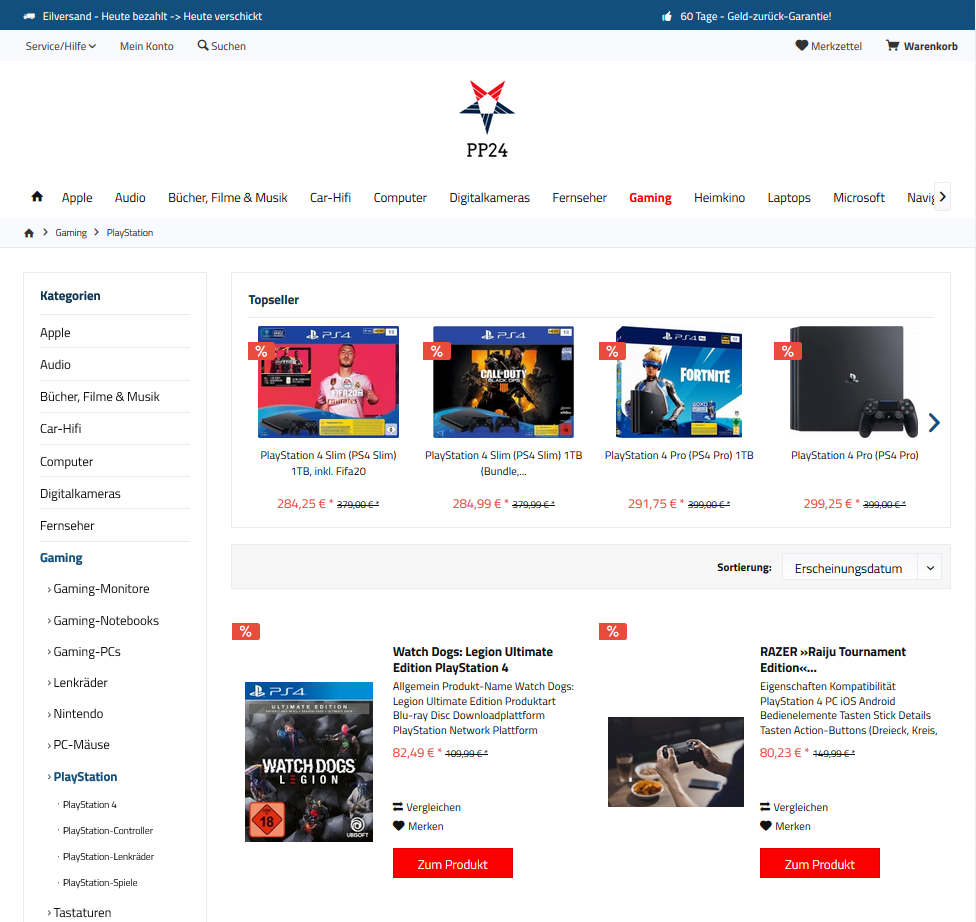
Task: Click the discount badge on Fortnite bundle
Action: [612, 351]
